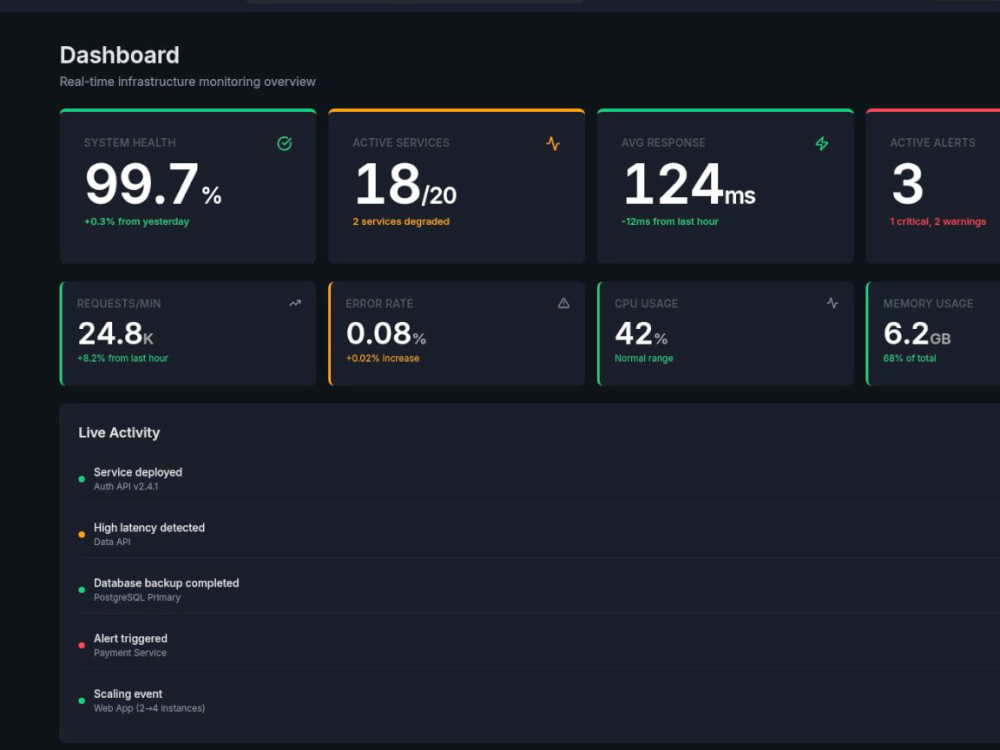
Task: Open the Avg Response 124ms value
Action: pyautogui.click(x=689, y=184)
